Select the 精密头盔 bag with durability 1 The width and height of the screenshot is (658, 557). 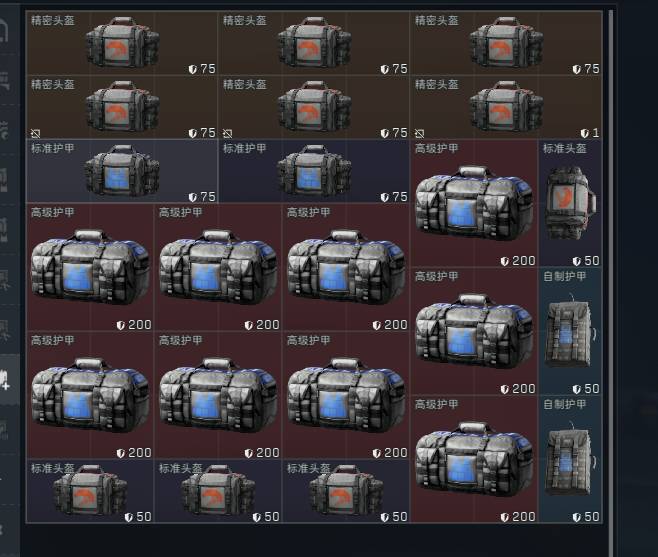[506, 107]
